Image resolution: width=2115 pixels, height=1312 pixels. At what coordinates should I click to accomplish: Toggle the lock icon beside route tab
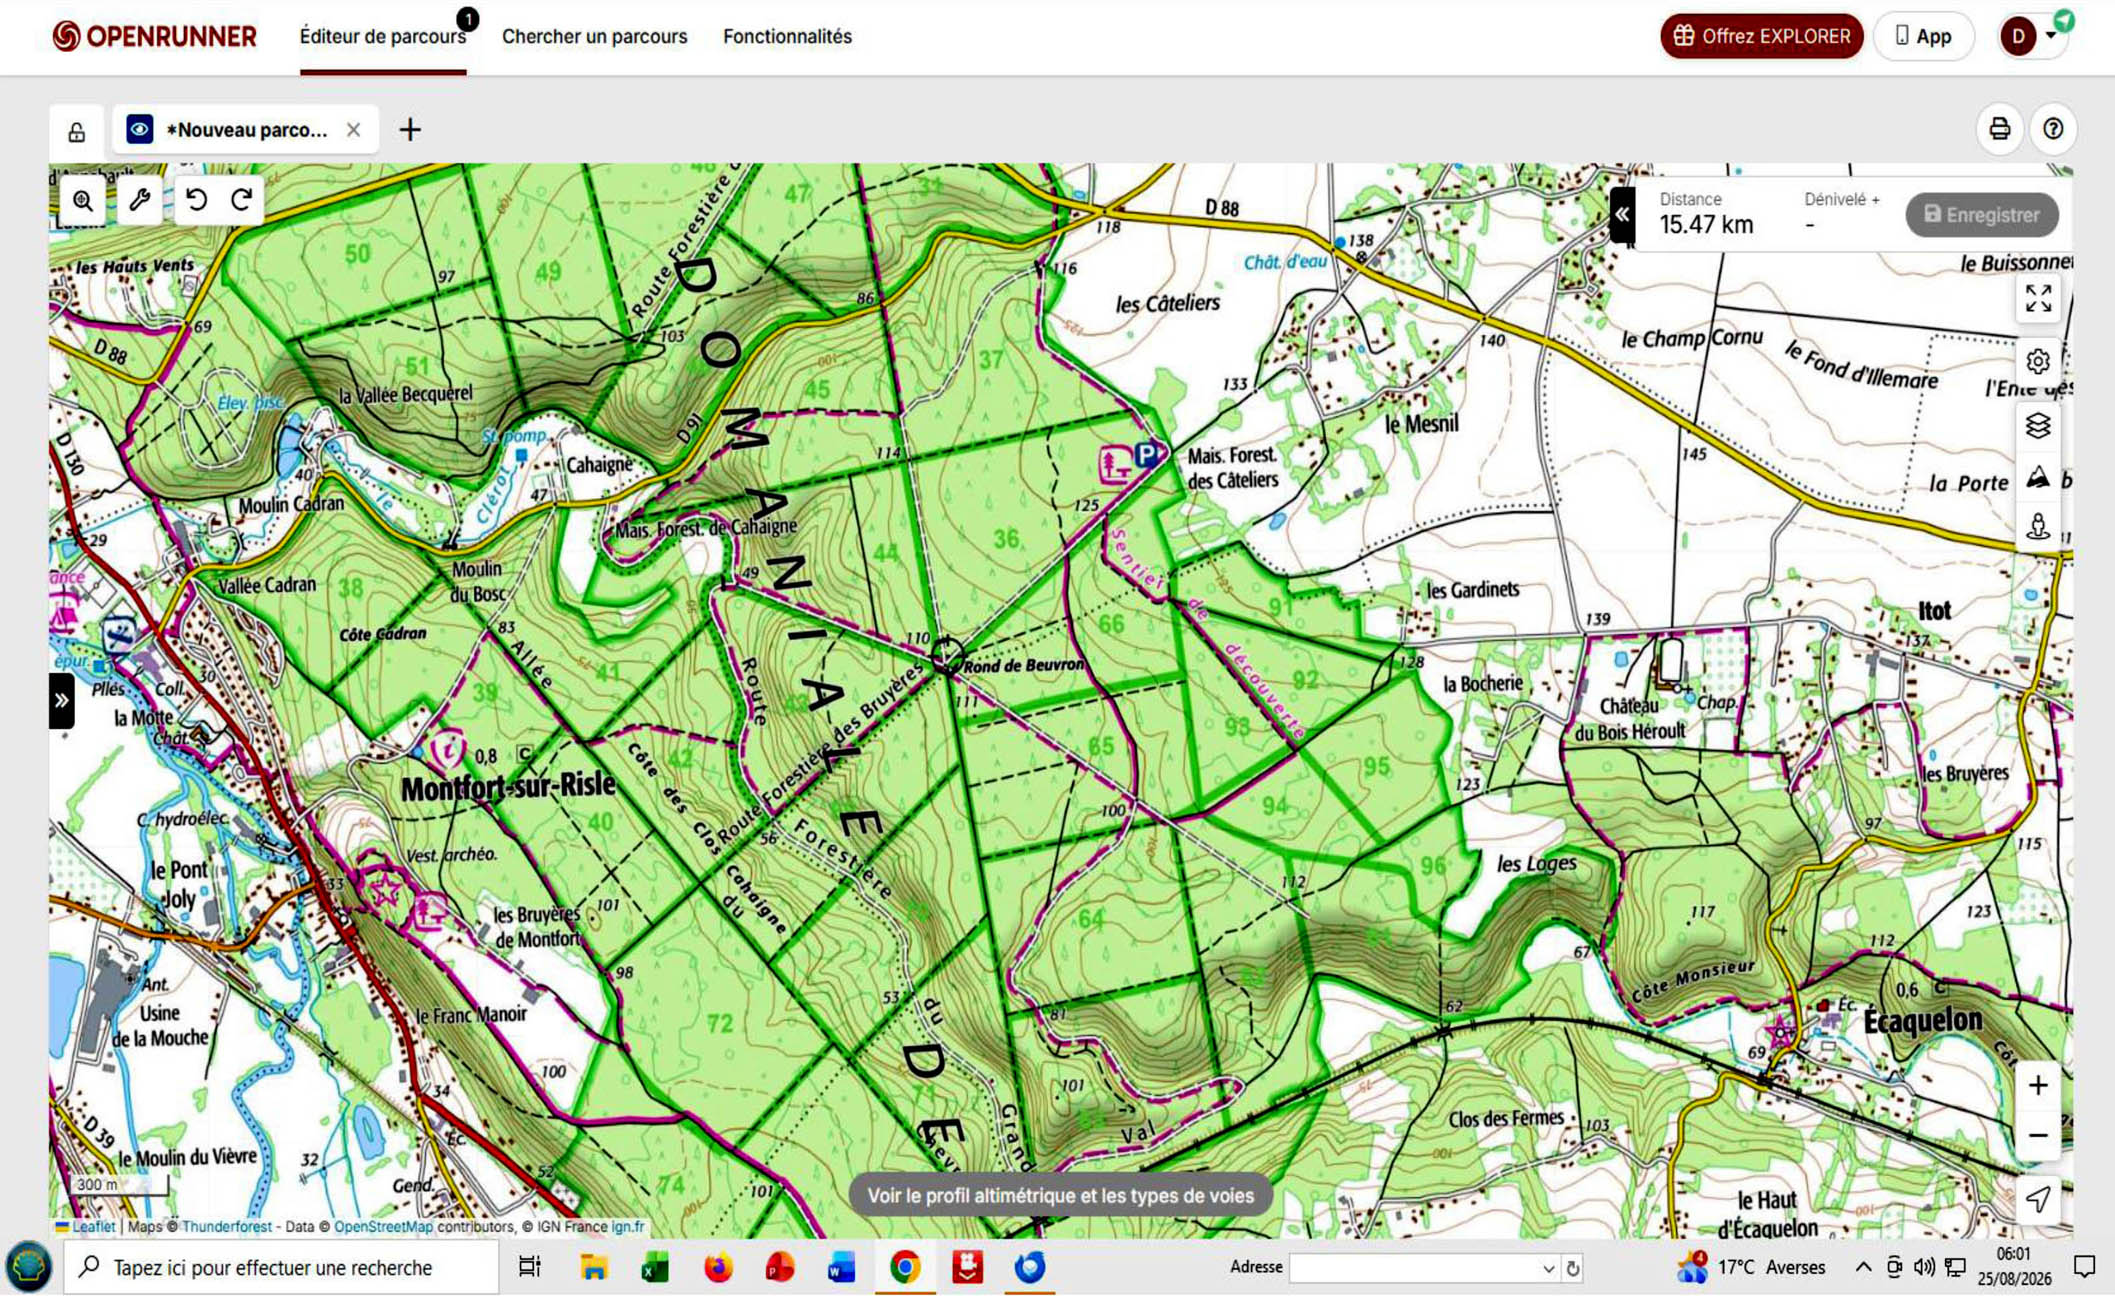(x=76, y=131)
